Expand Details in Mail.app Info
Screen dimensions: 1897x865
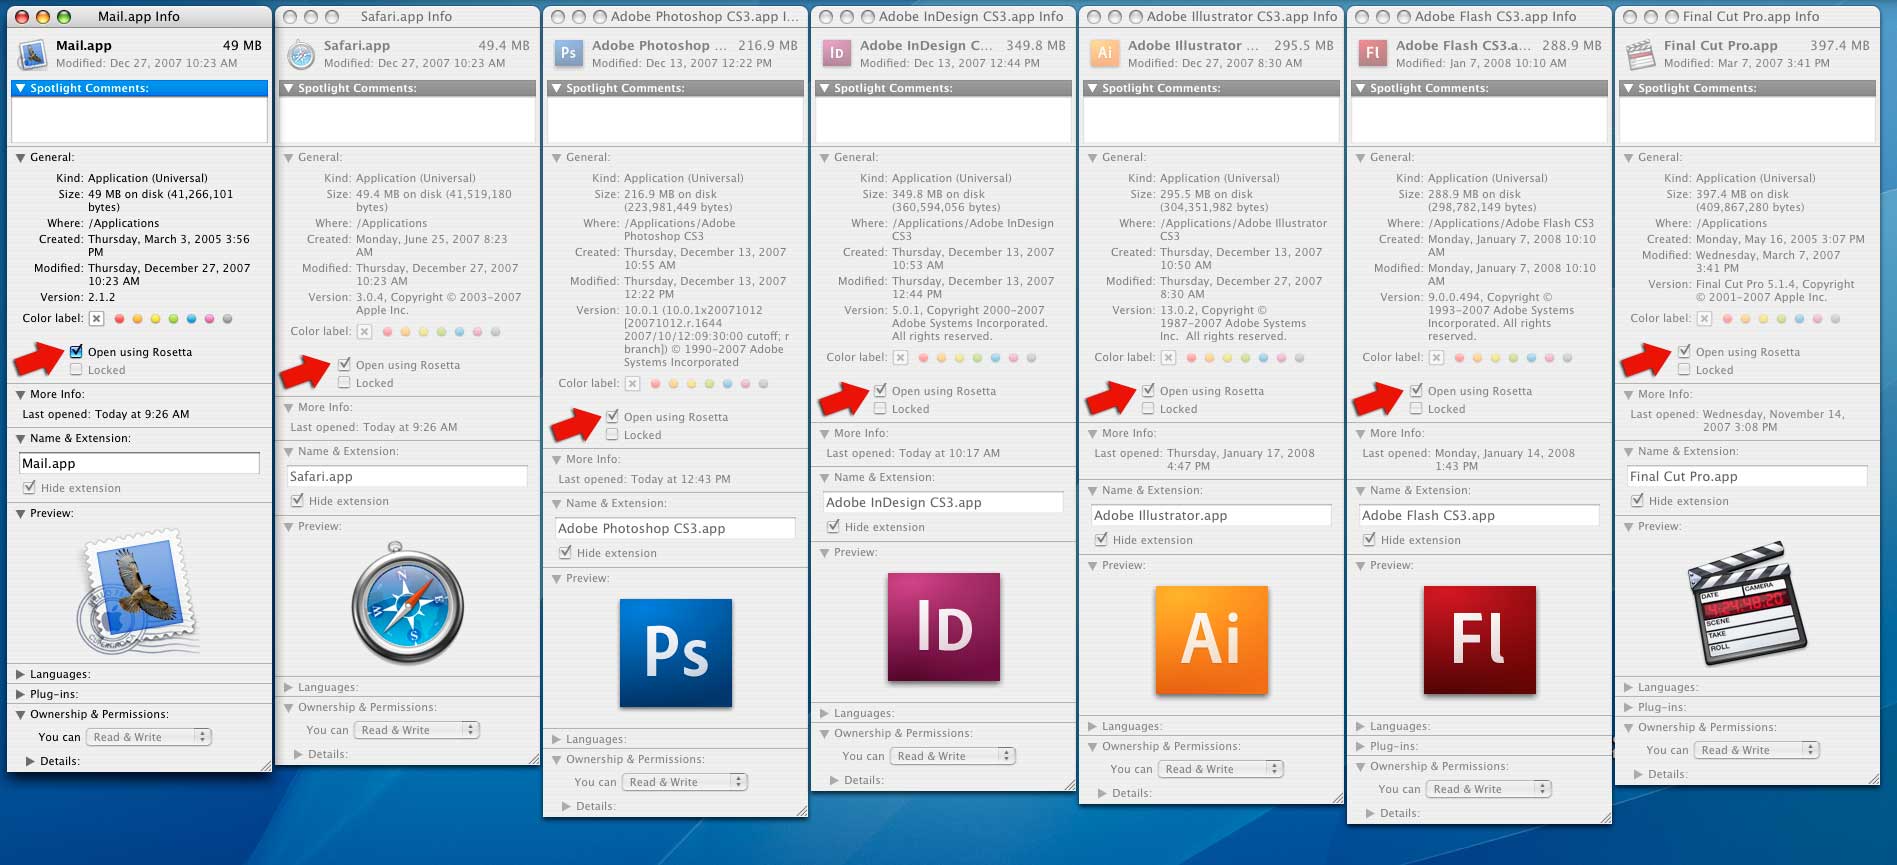(31, 761)
